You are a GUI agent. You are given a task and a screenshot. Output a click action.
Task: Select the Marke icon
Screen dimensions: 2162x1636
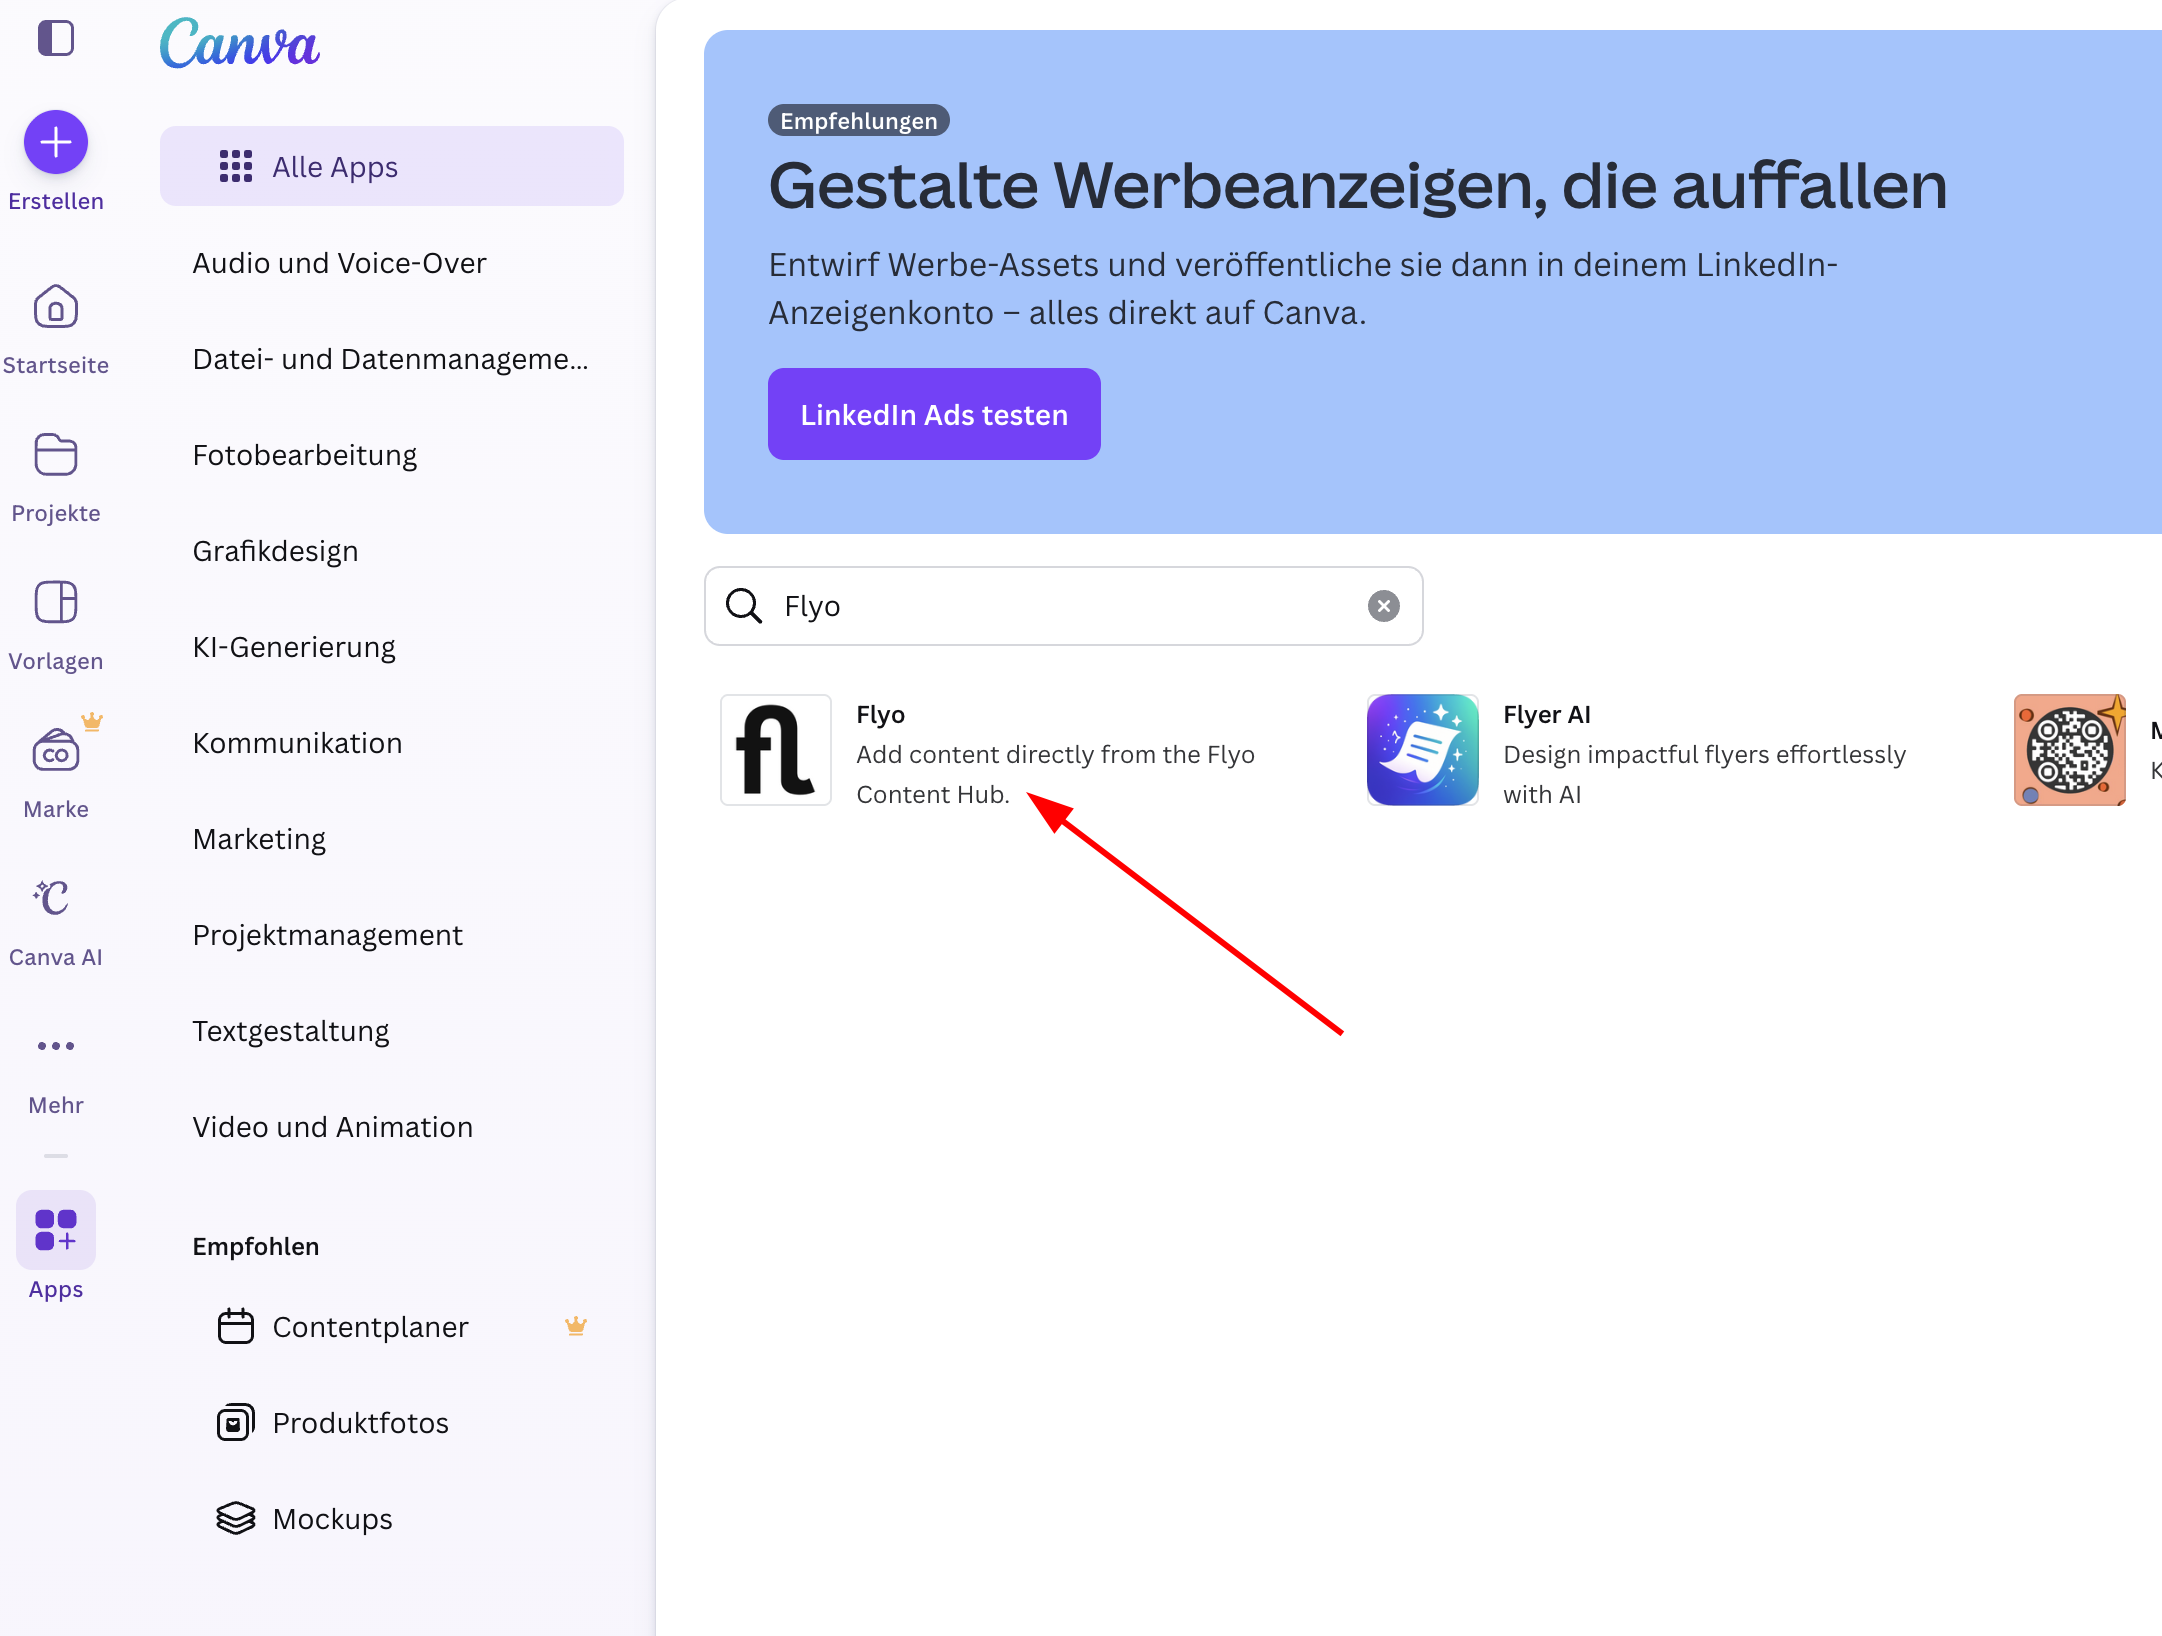coord(55,751)
